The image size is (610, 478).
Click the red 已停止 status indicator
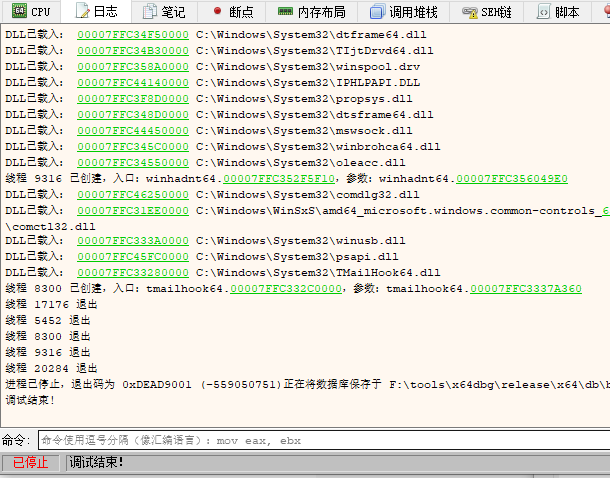click(30, 462)
